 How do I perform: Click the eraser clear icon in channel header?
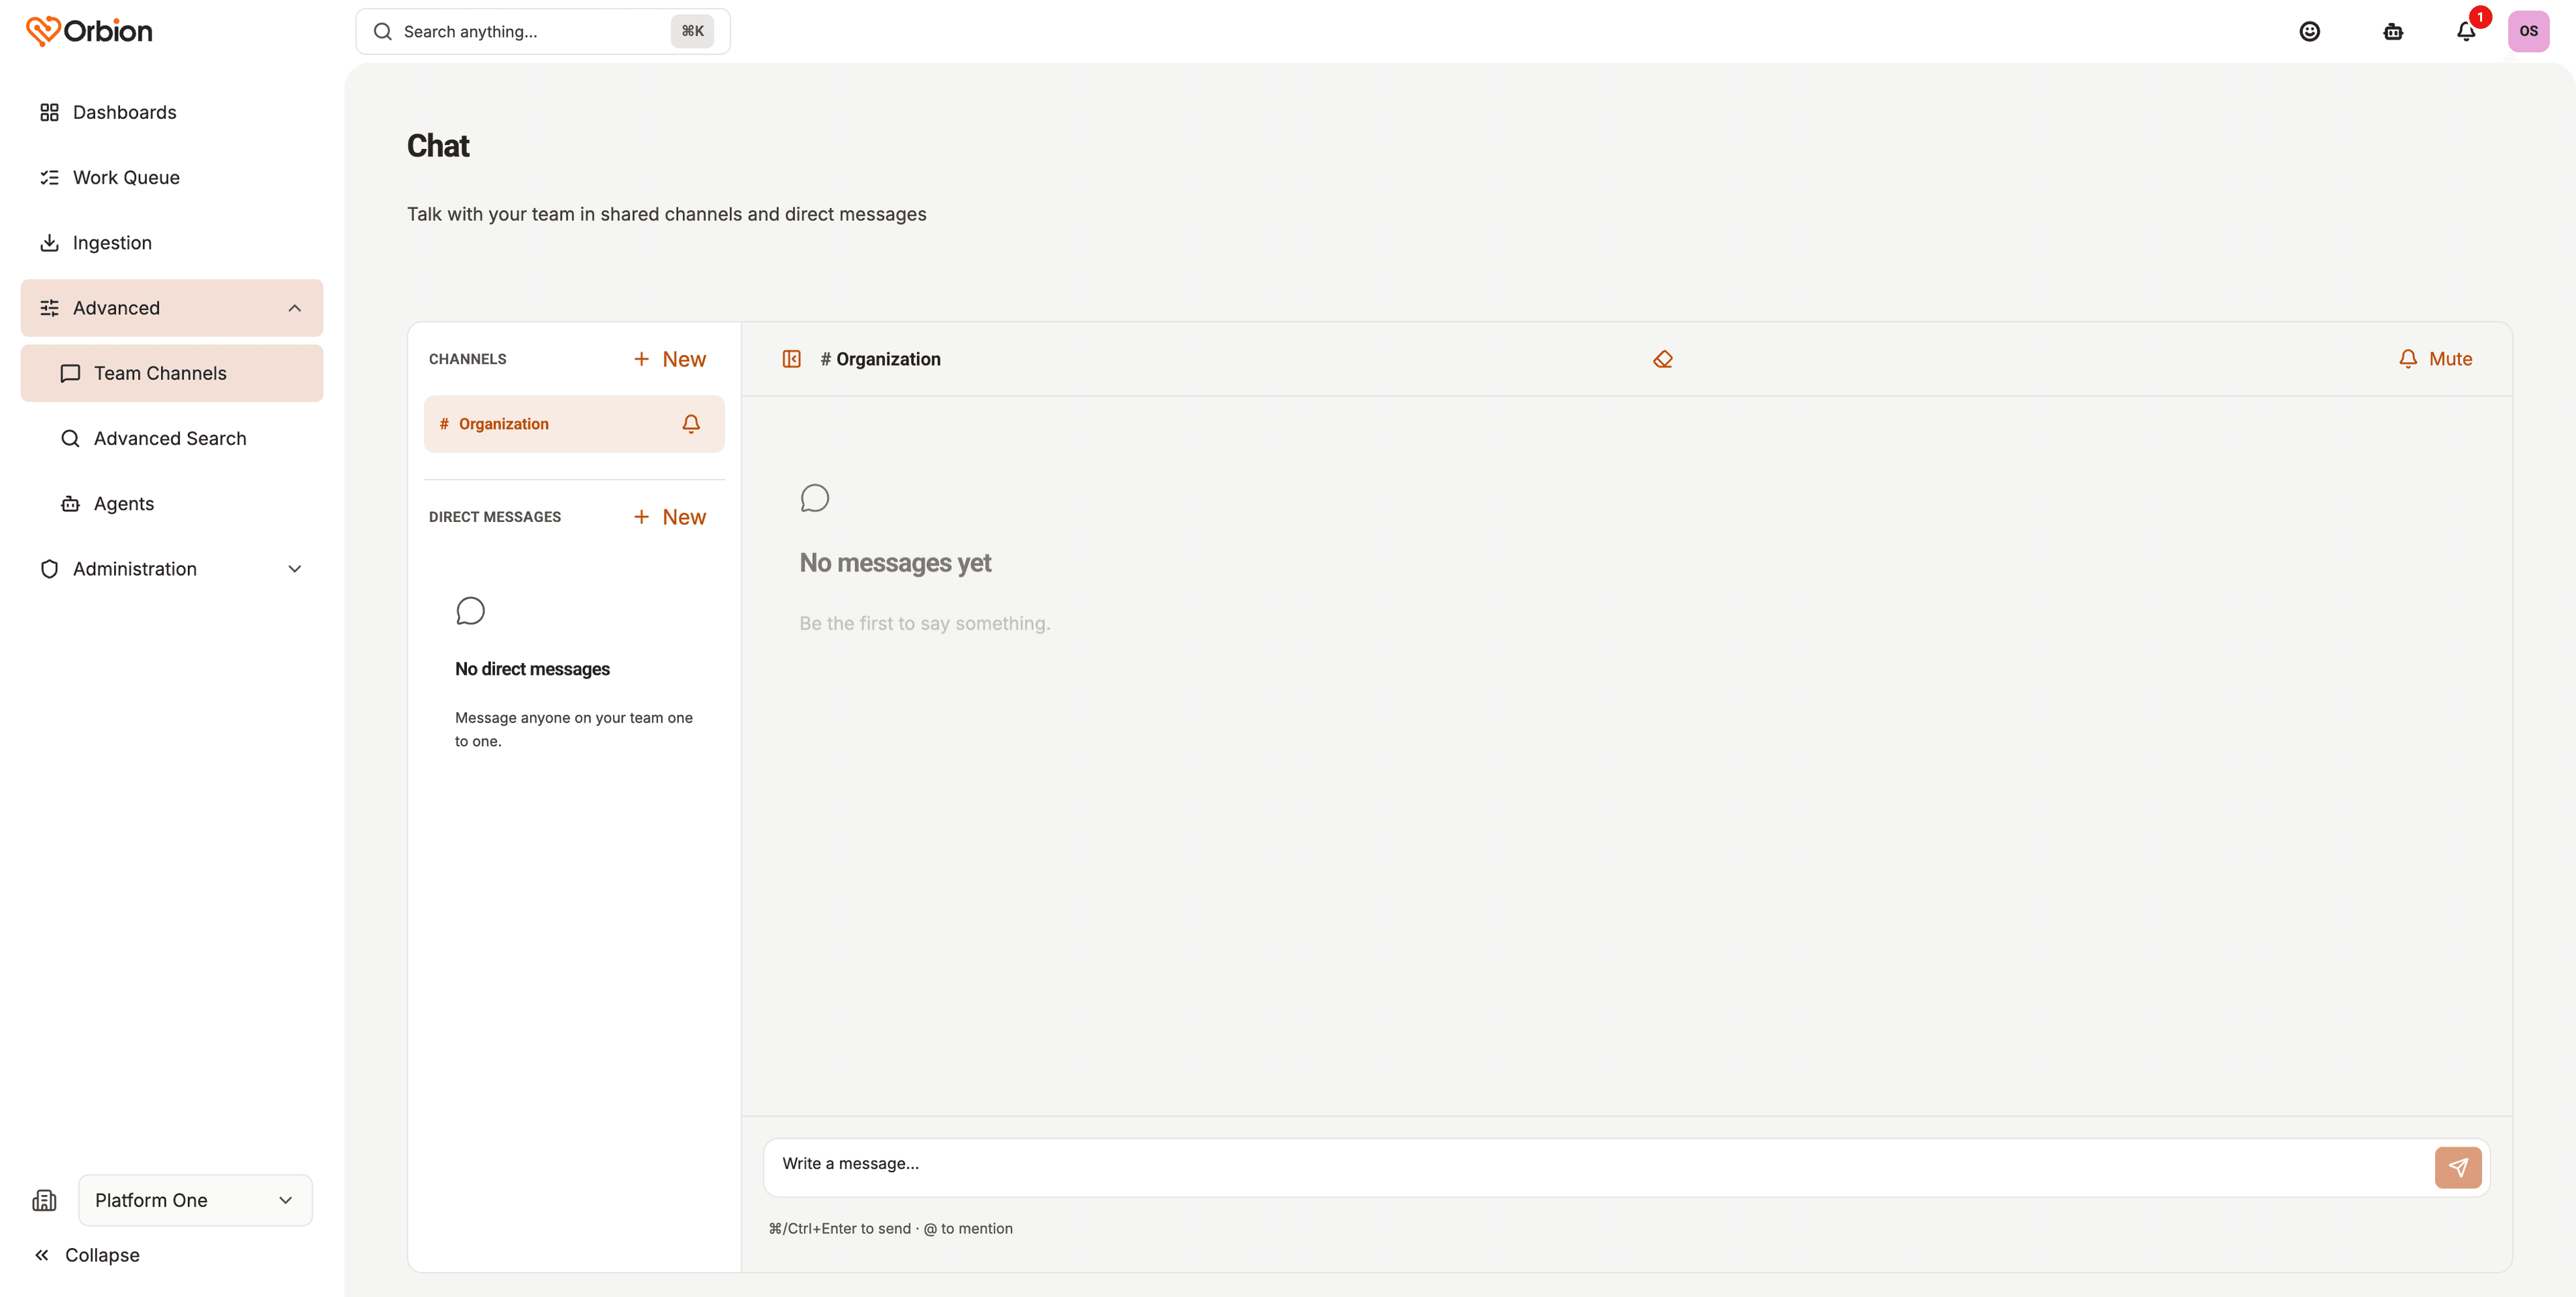point(1663,359)
